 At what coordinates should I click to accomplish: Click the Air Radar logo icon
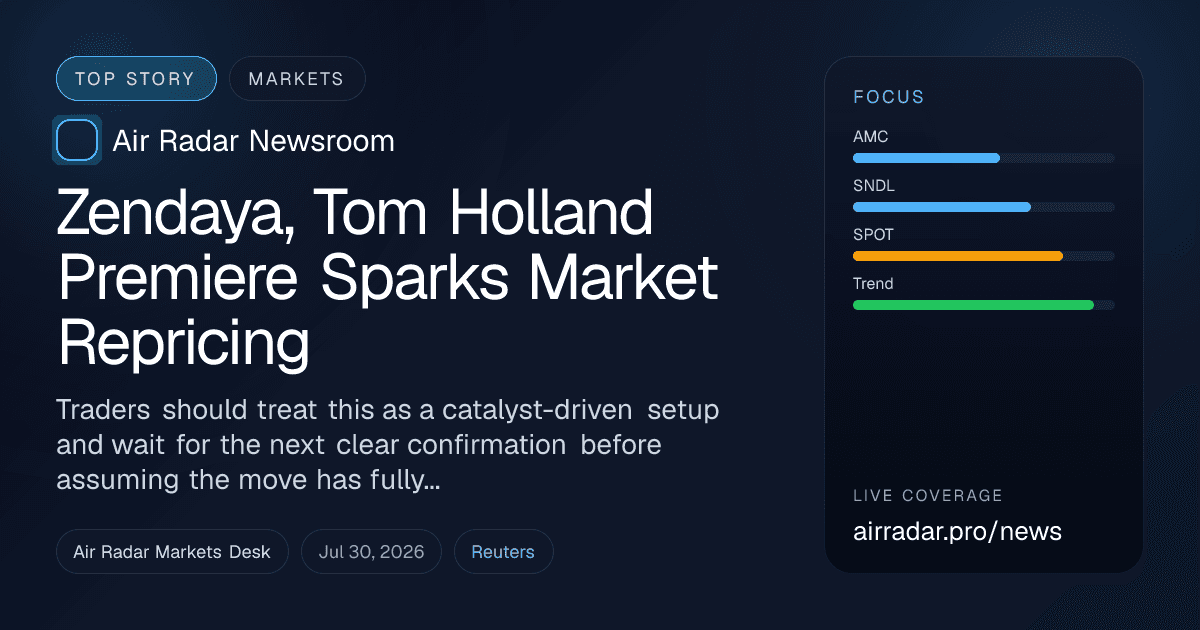(x=77, y=140)
